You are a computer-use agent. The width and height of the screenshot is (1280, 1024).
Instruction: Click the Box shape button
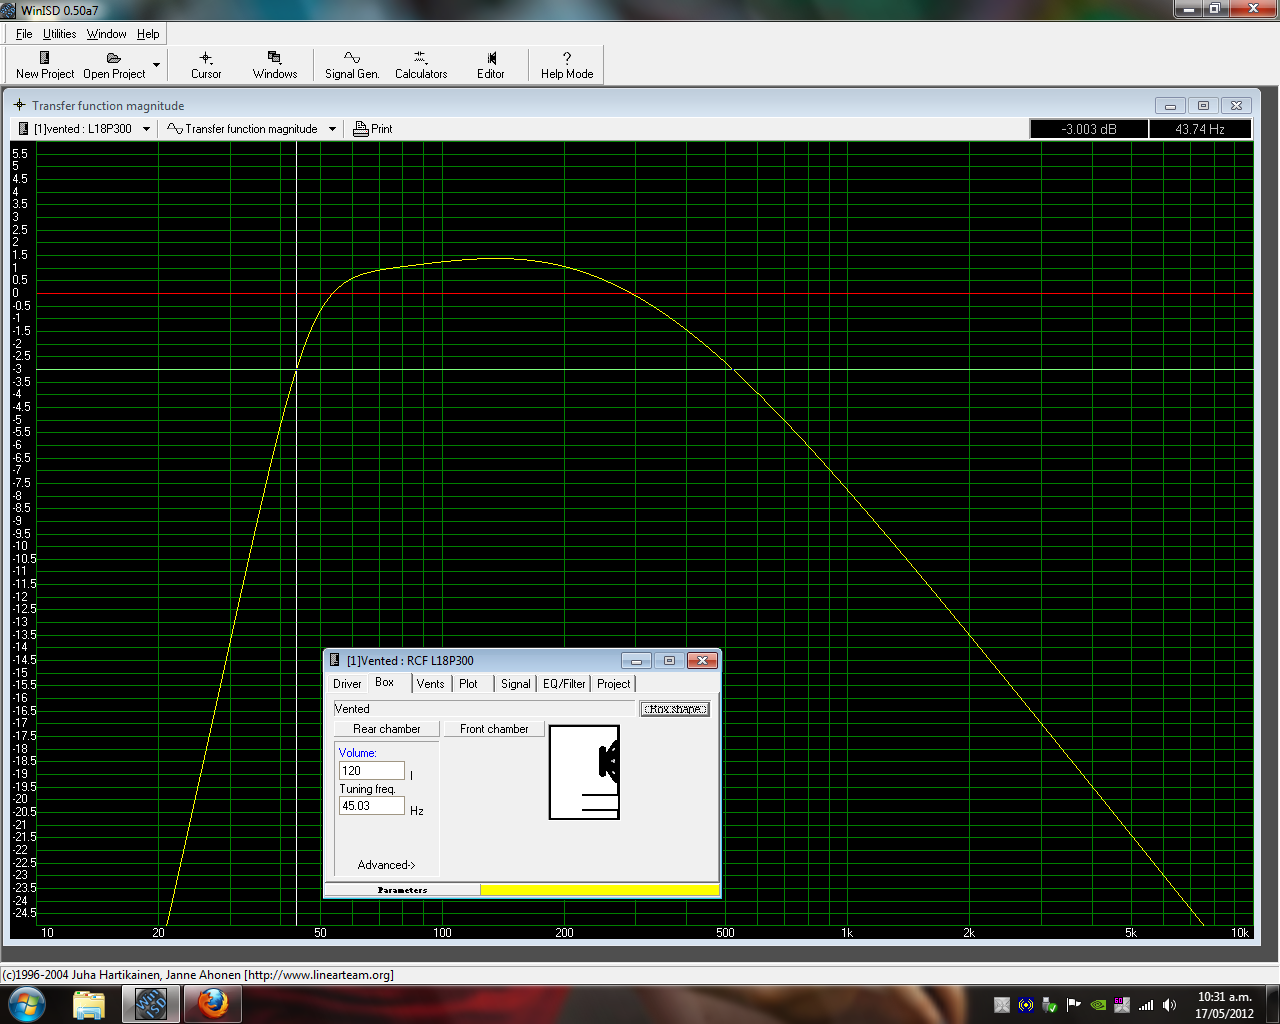675,709
